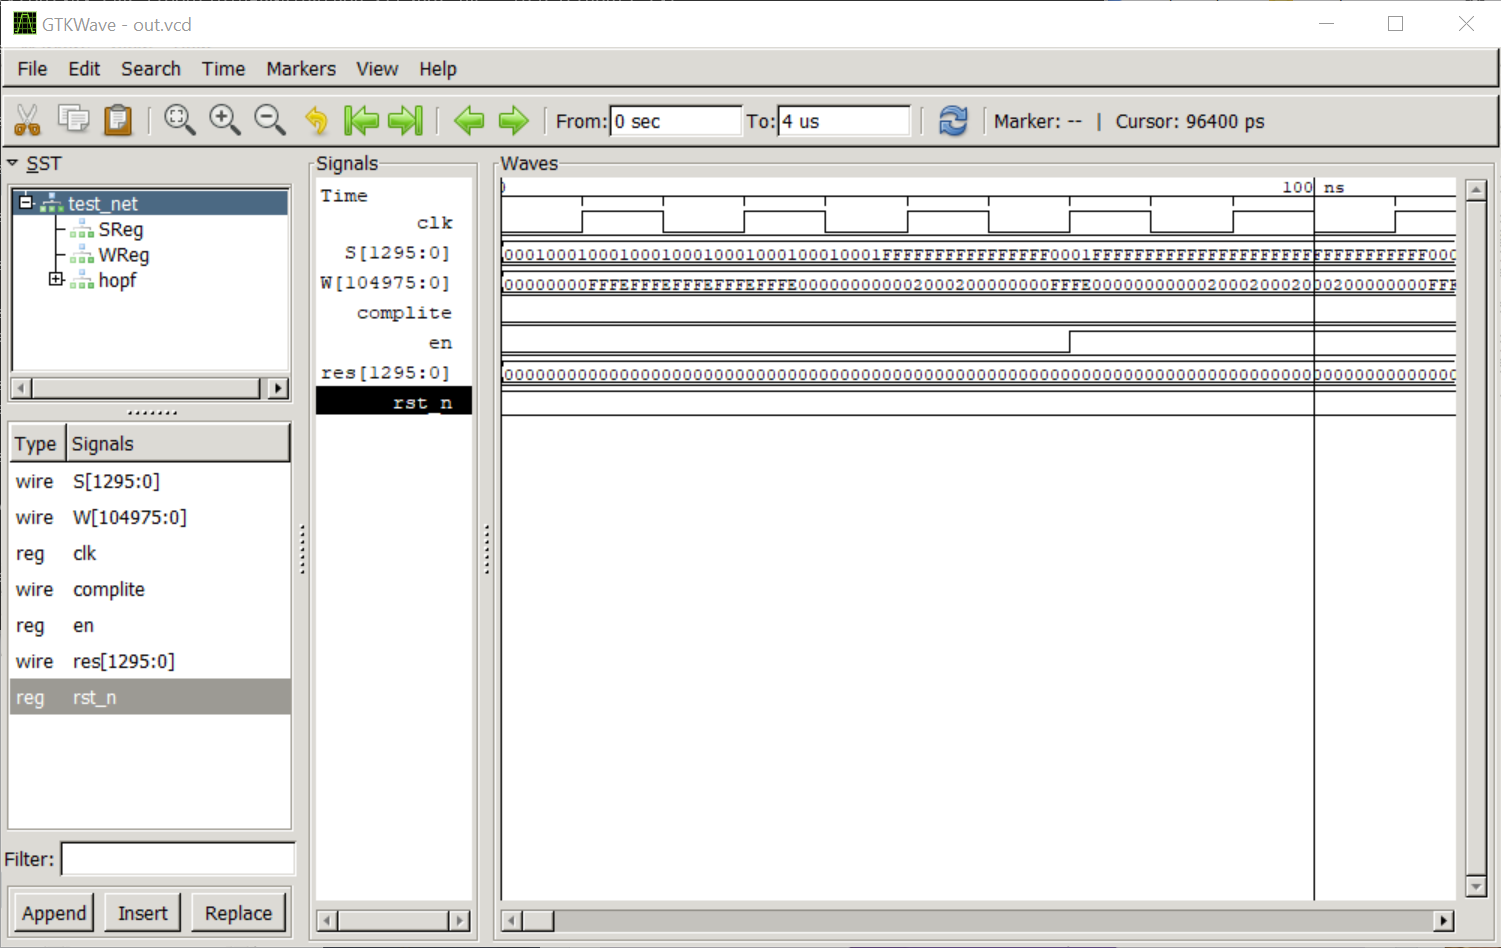Click Waves horizontal scrollbar left arrow
1501x948 pixels.
512,920
